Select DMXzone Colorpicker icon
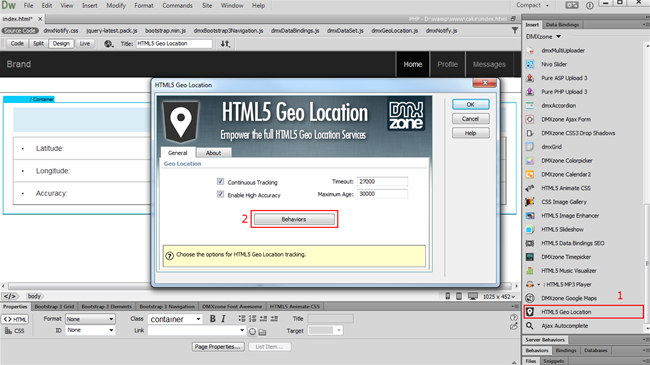 click(x=530, y=161)
